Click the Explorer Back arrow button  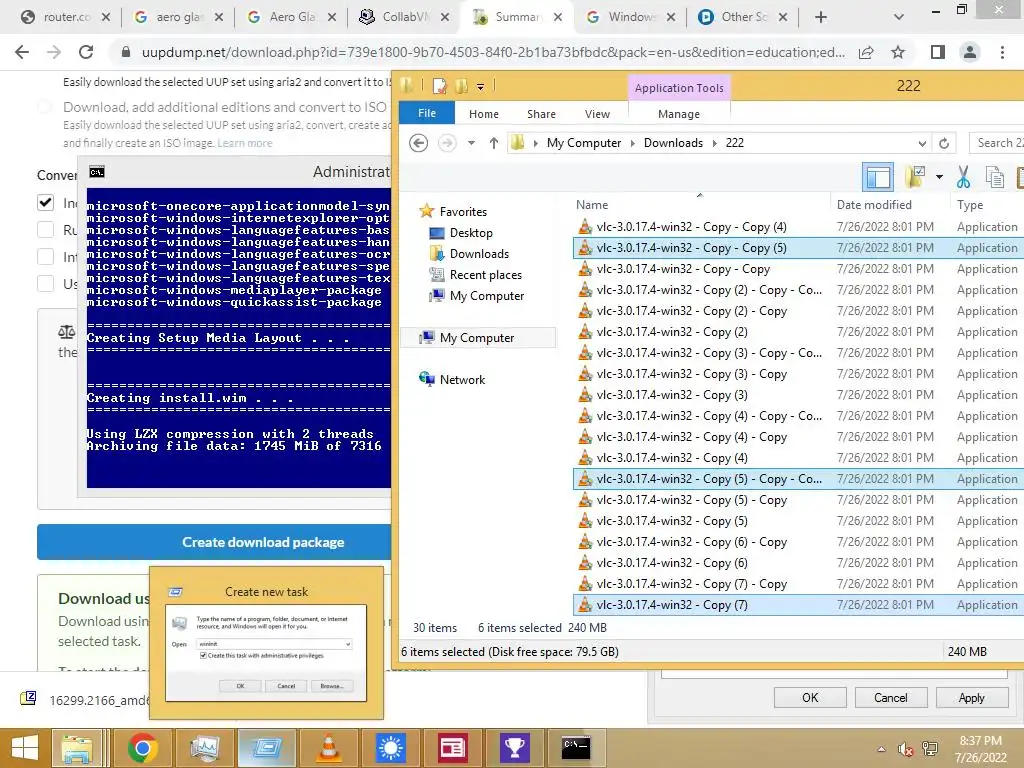pos(418,142)
